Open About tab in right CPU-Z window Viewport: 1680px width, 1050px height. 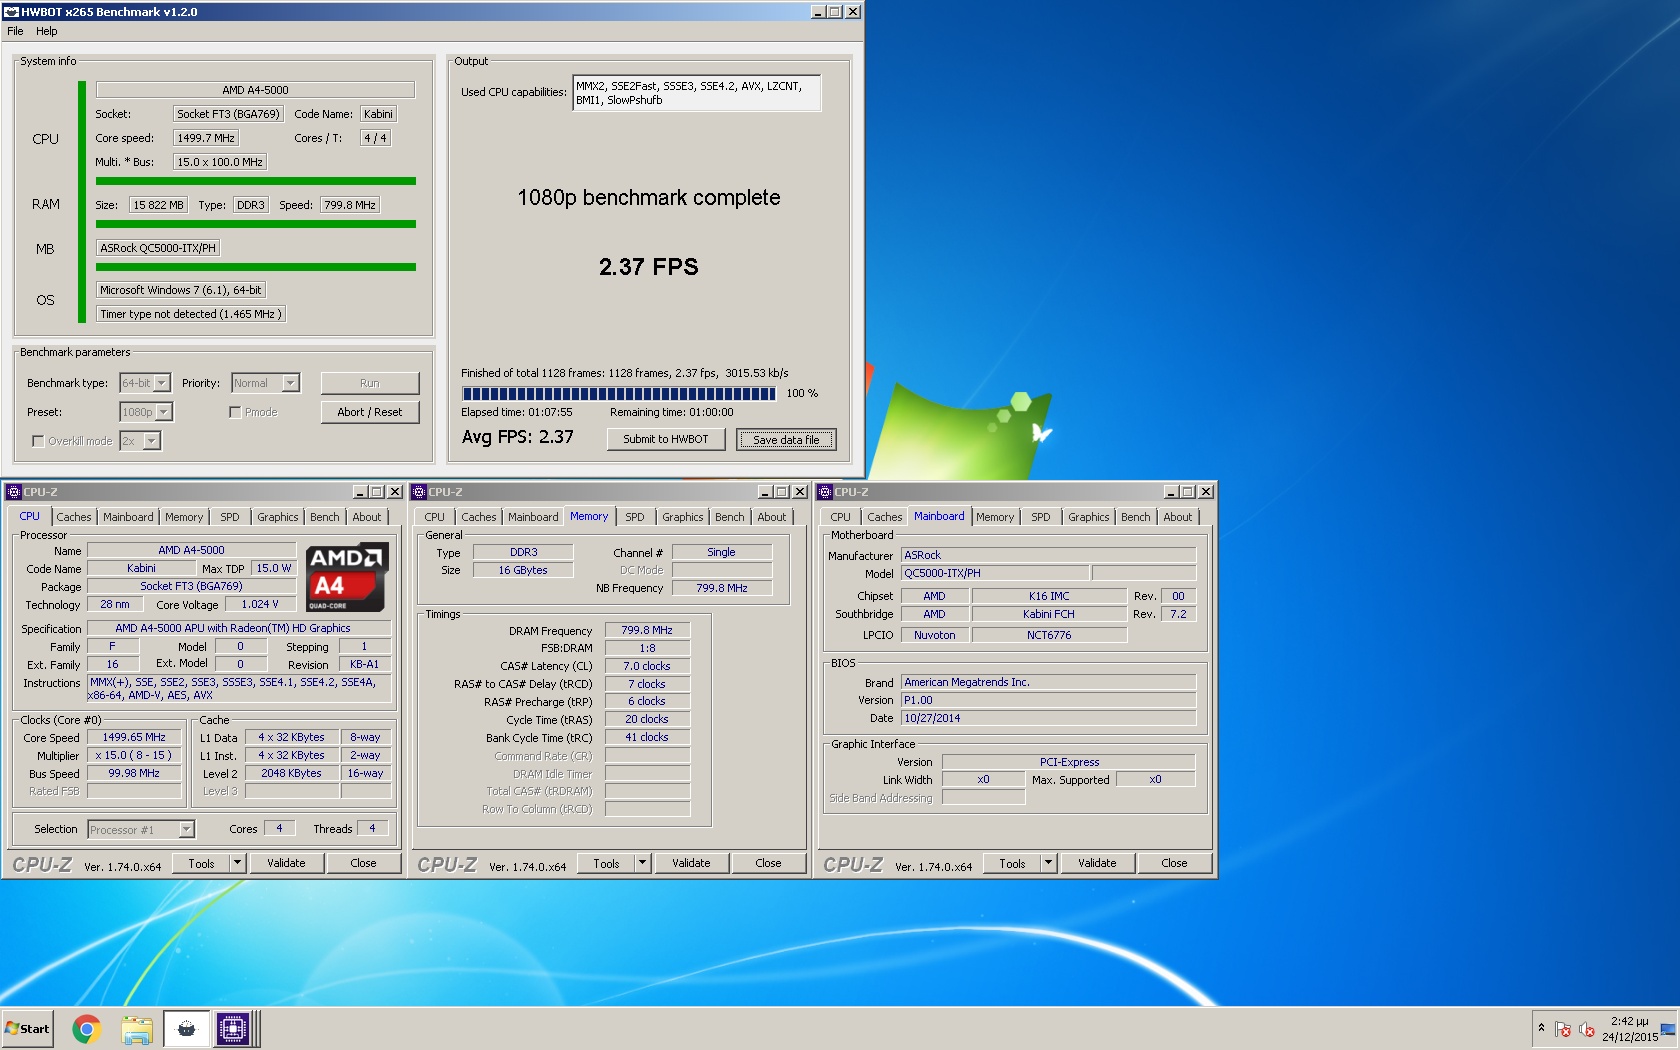coord(1177,517)
